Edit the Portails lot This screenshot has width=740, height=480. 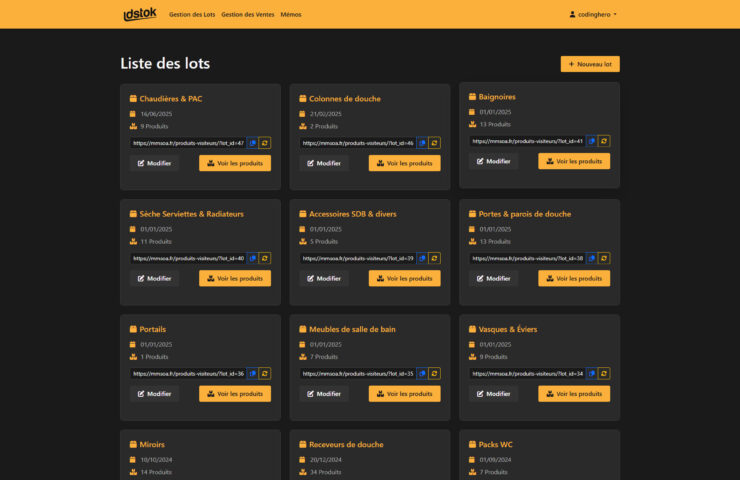(x=154, y=394)
